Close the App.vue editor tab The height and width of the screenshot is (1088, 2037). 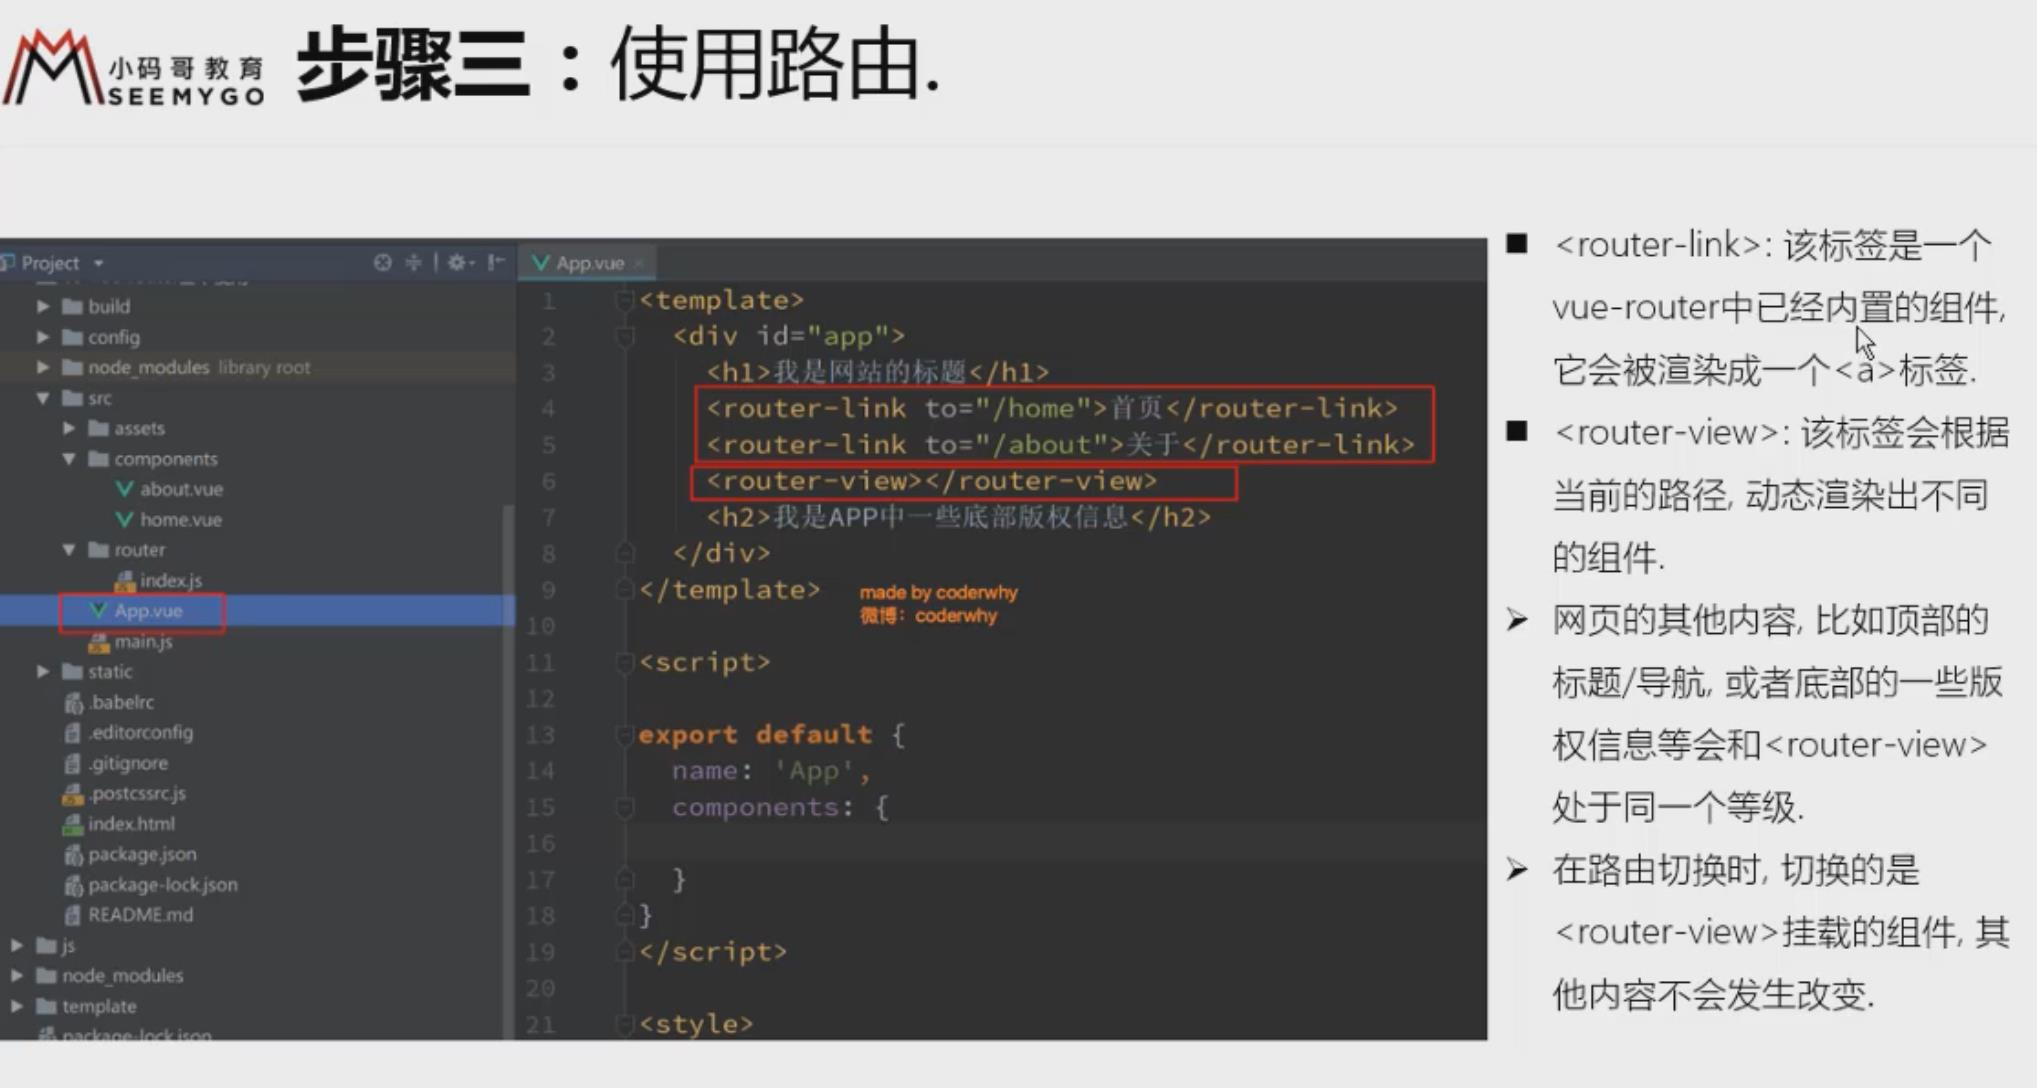point(638,264)
